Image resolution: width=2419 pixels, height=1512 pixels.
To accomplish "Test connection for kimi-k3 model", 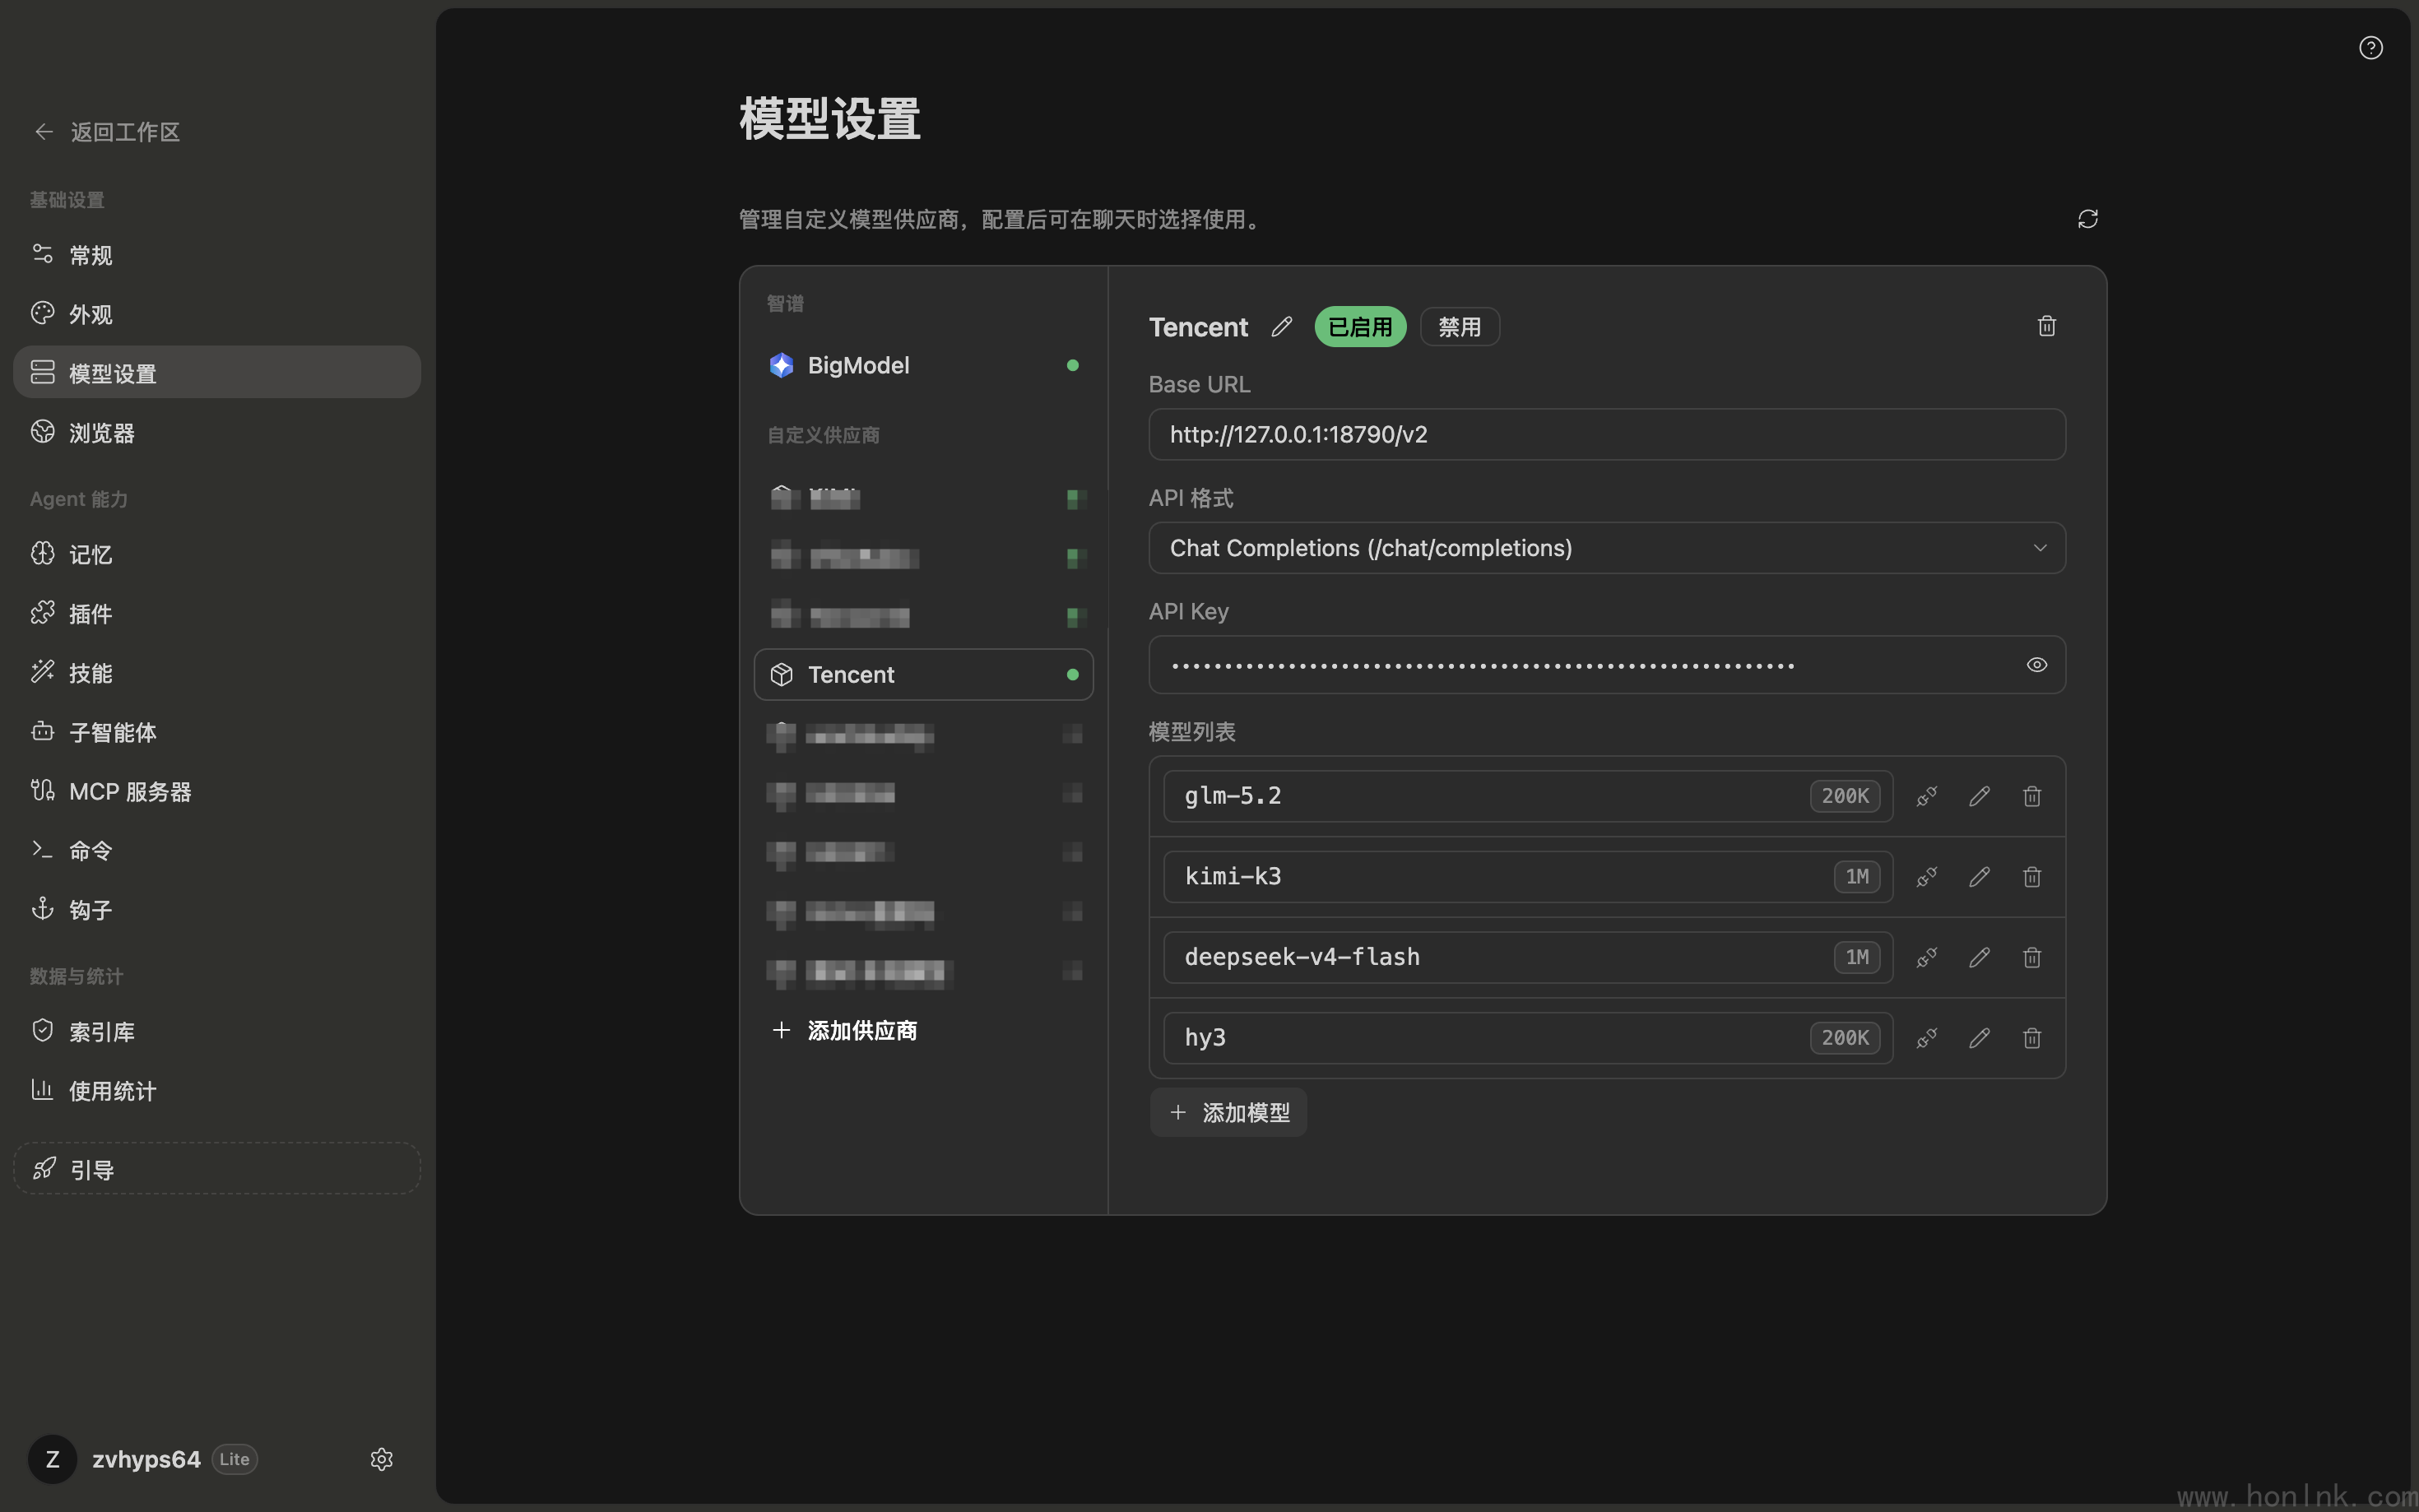I will click(x=1926, y=877).
